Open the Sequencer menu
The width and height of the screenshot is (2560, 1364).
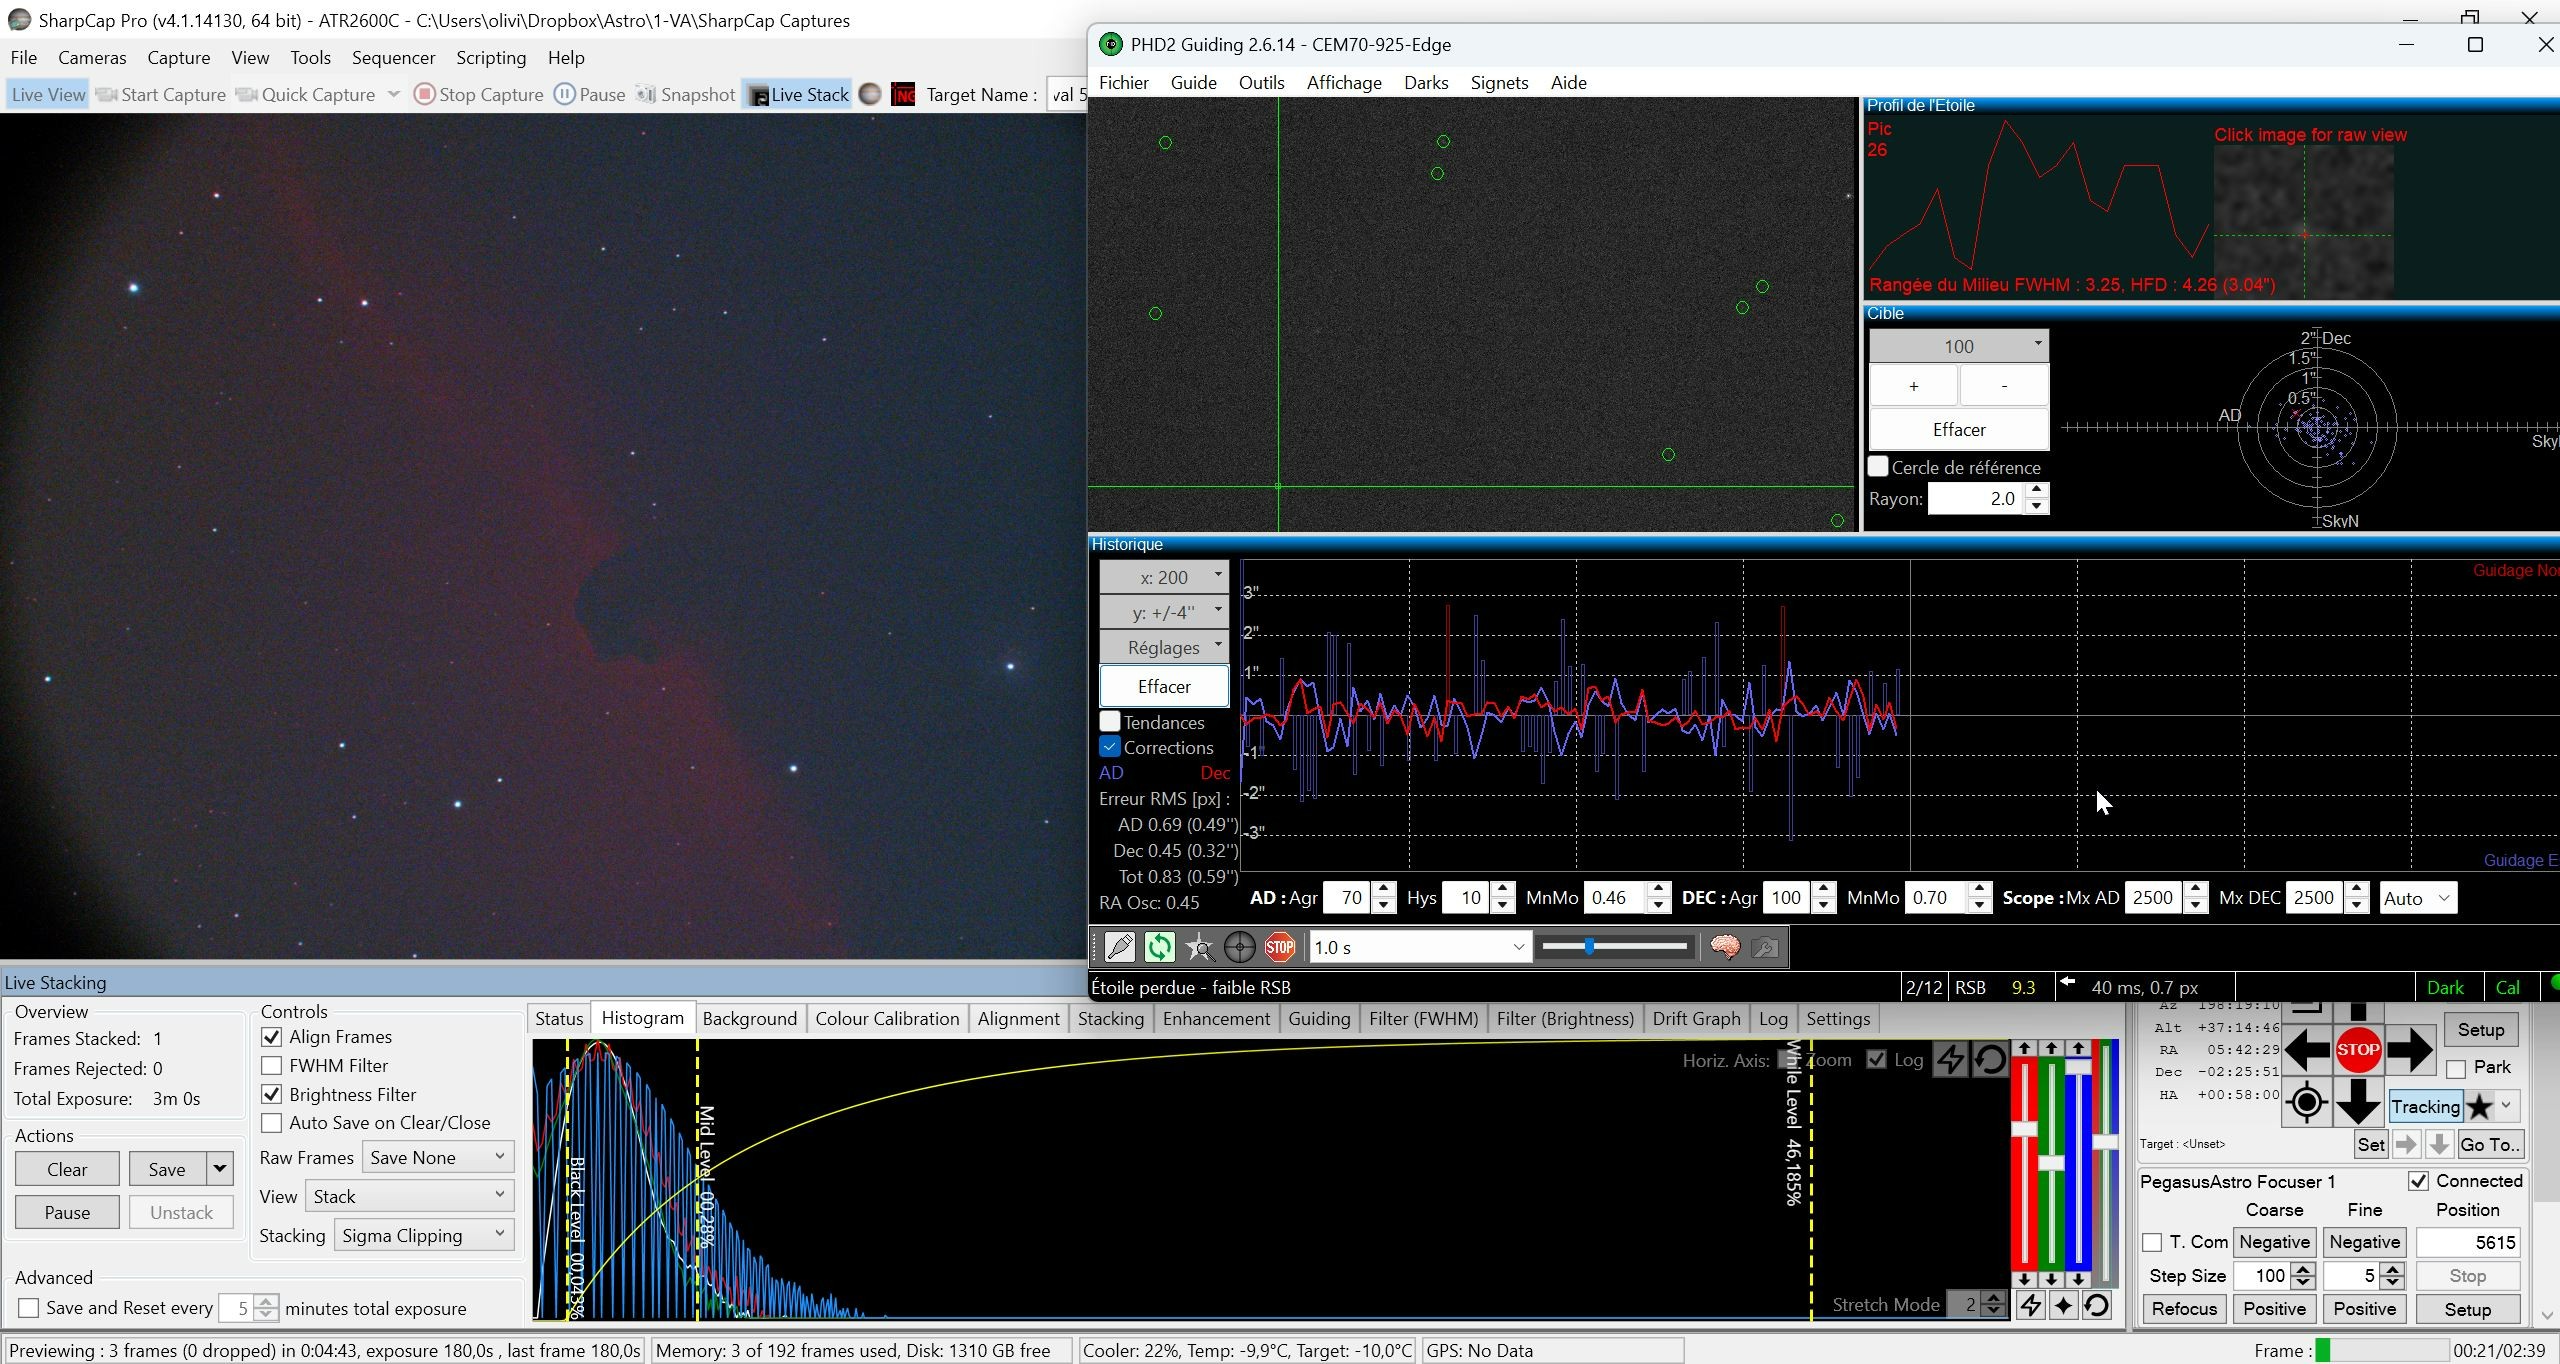(x=393, y=58)
